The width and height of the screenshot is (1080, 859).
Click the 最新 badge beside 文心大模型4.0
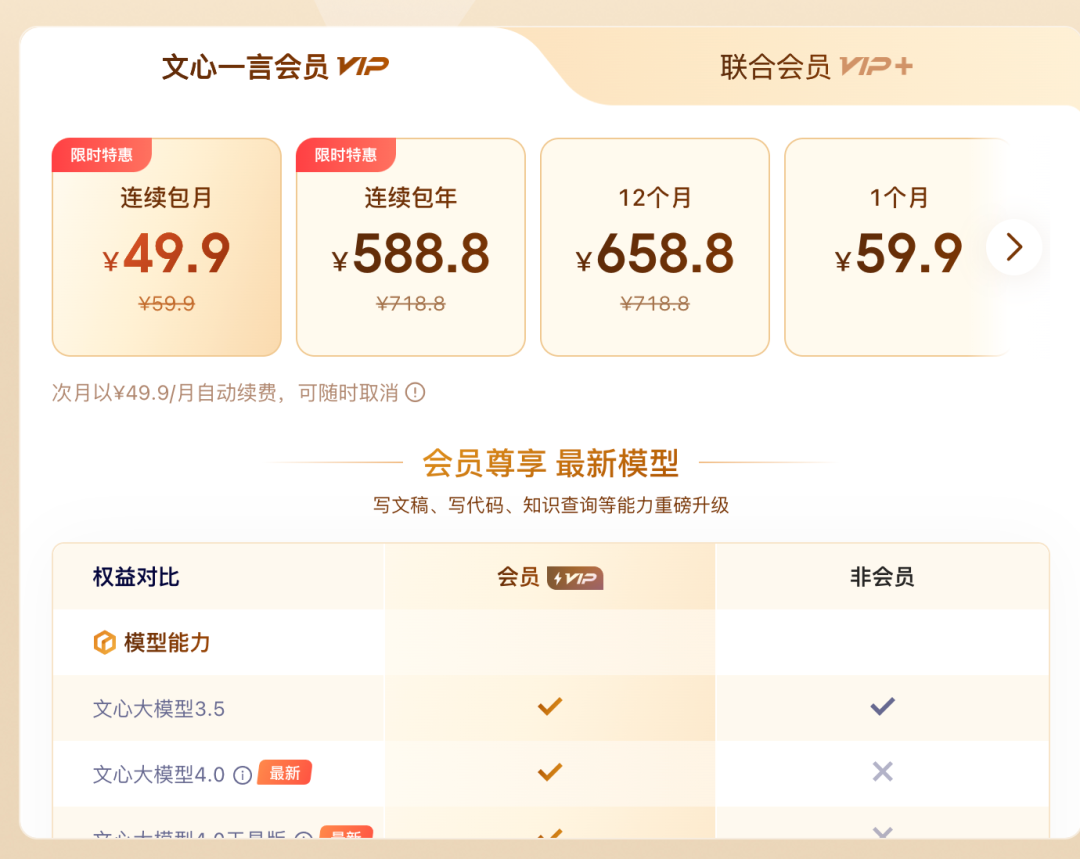tap(285, 773)
